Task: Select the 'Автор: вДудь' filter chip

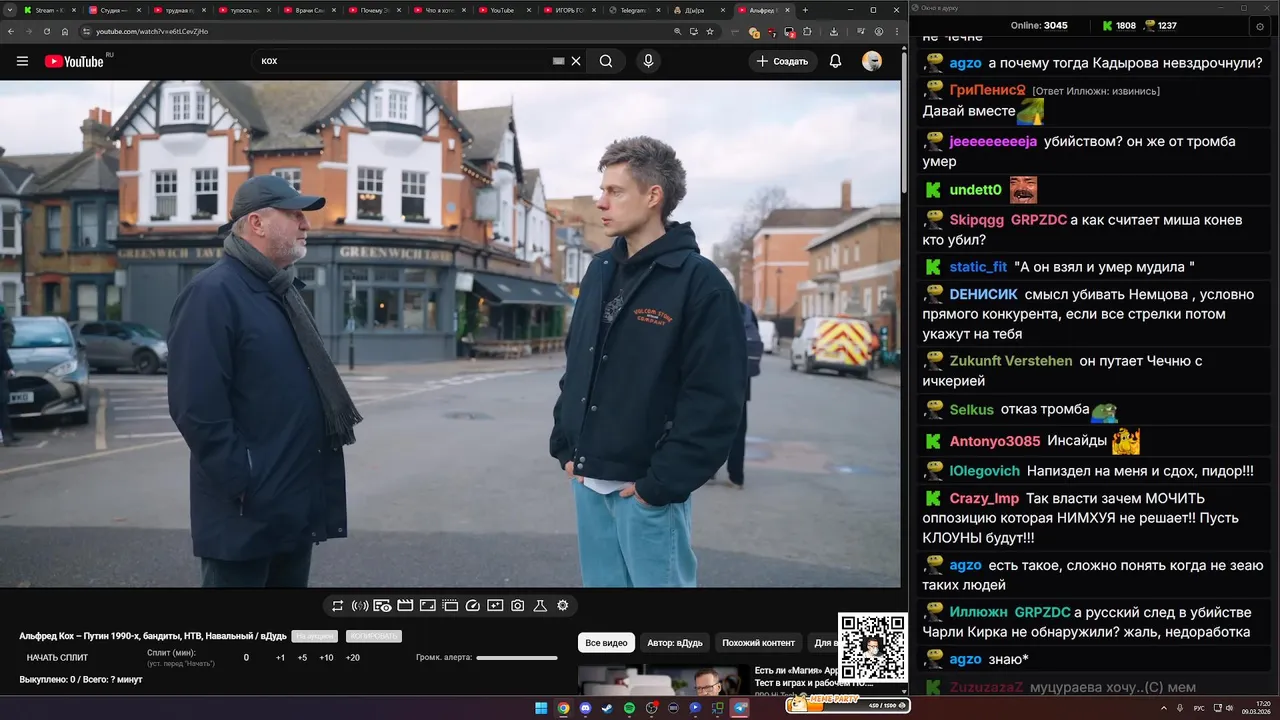Action: [675, 642]
